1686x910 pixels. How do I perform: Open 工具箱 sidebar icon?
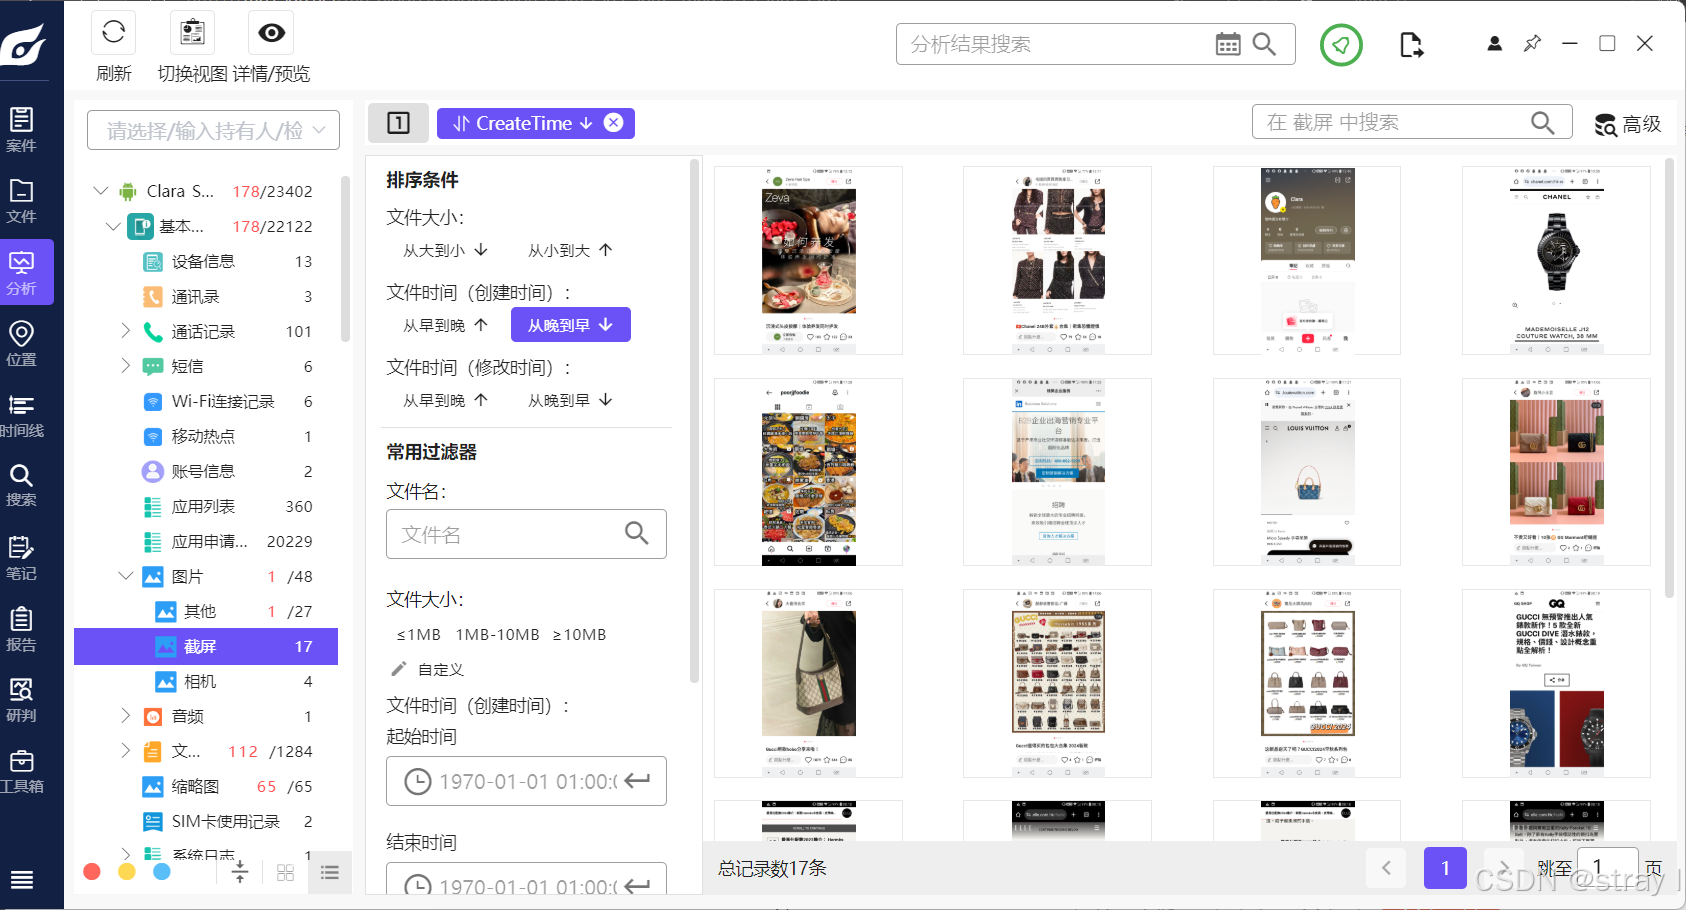pyautogui.click(x=22, y=771)
